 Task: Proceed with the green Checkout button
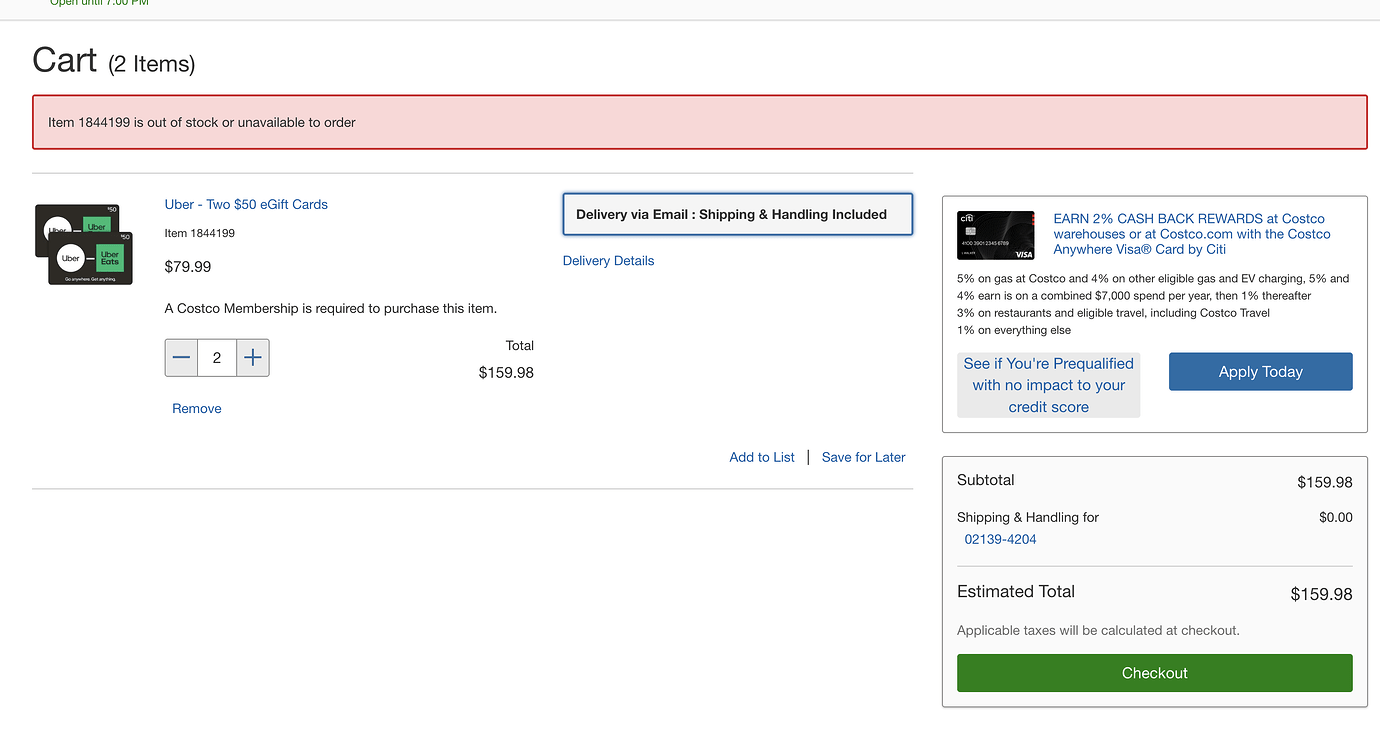tap(1154, 673)
